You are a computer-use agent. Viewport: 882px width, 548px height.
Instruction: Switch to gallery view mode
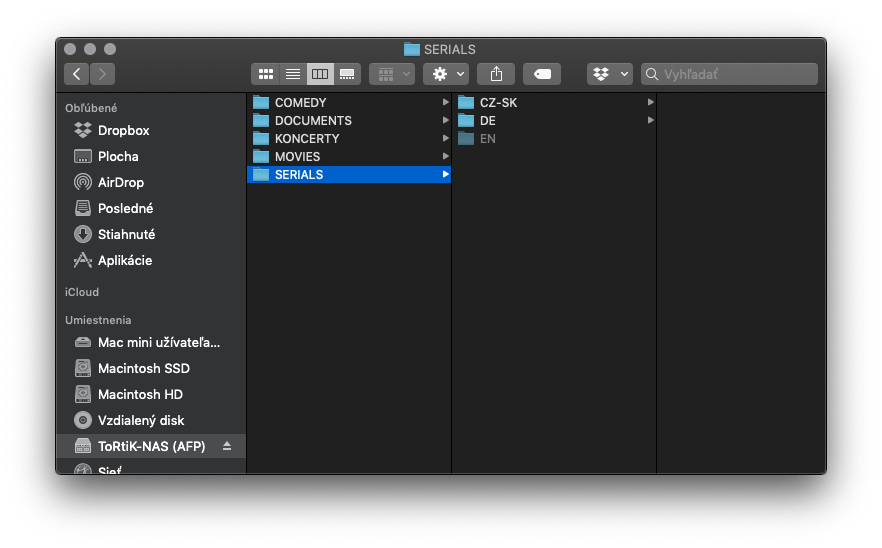click(x=347, y=74)
